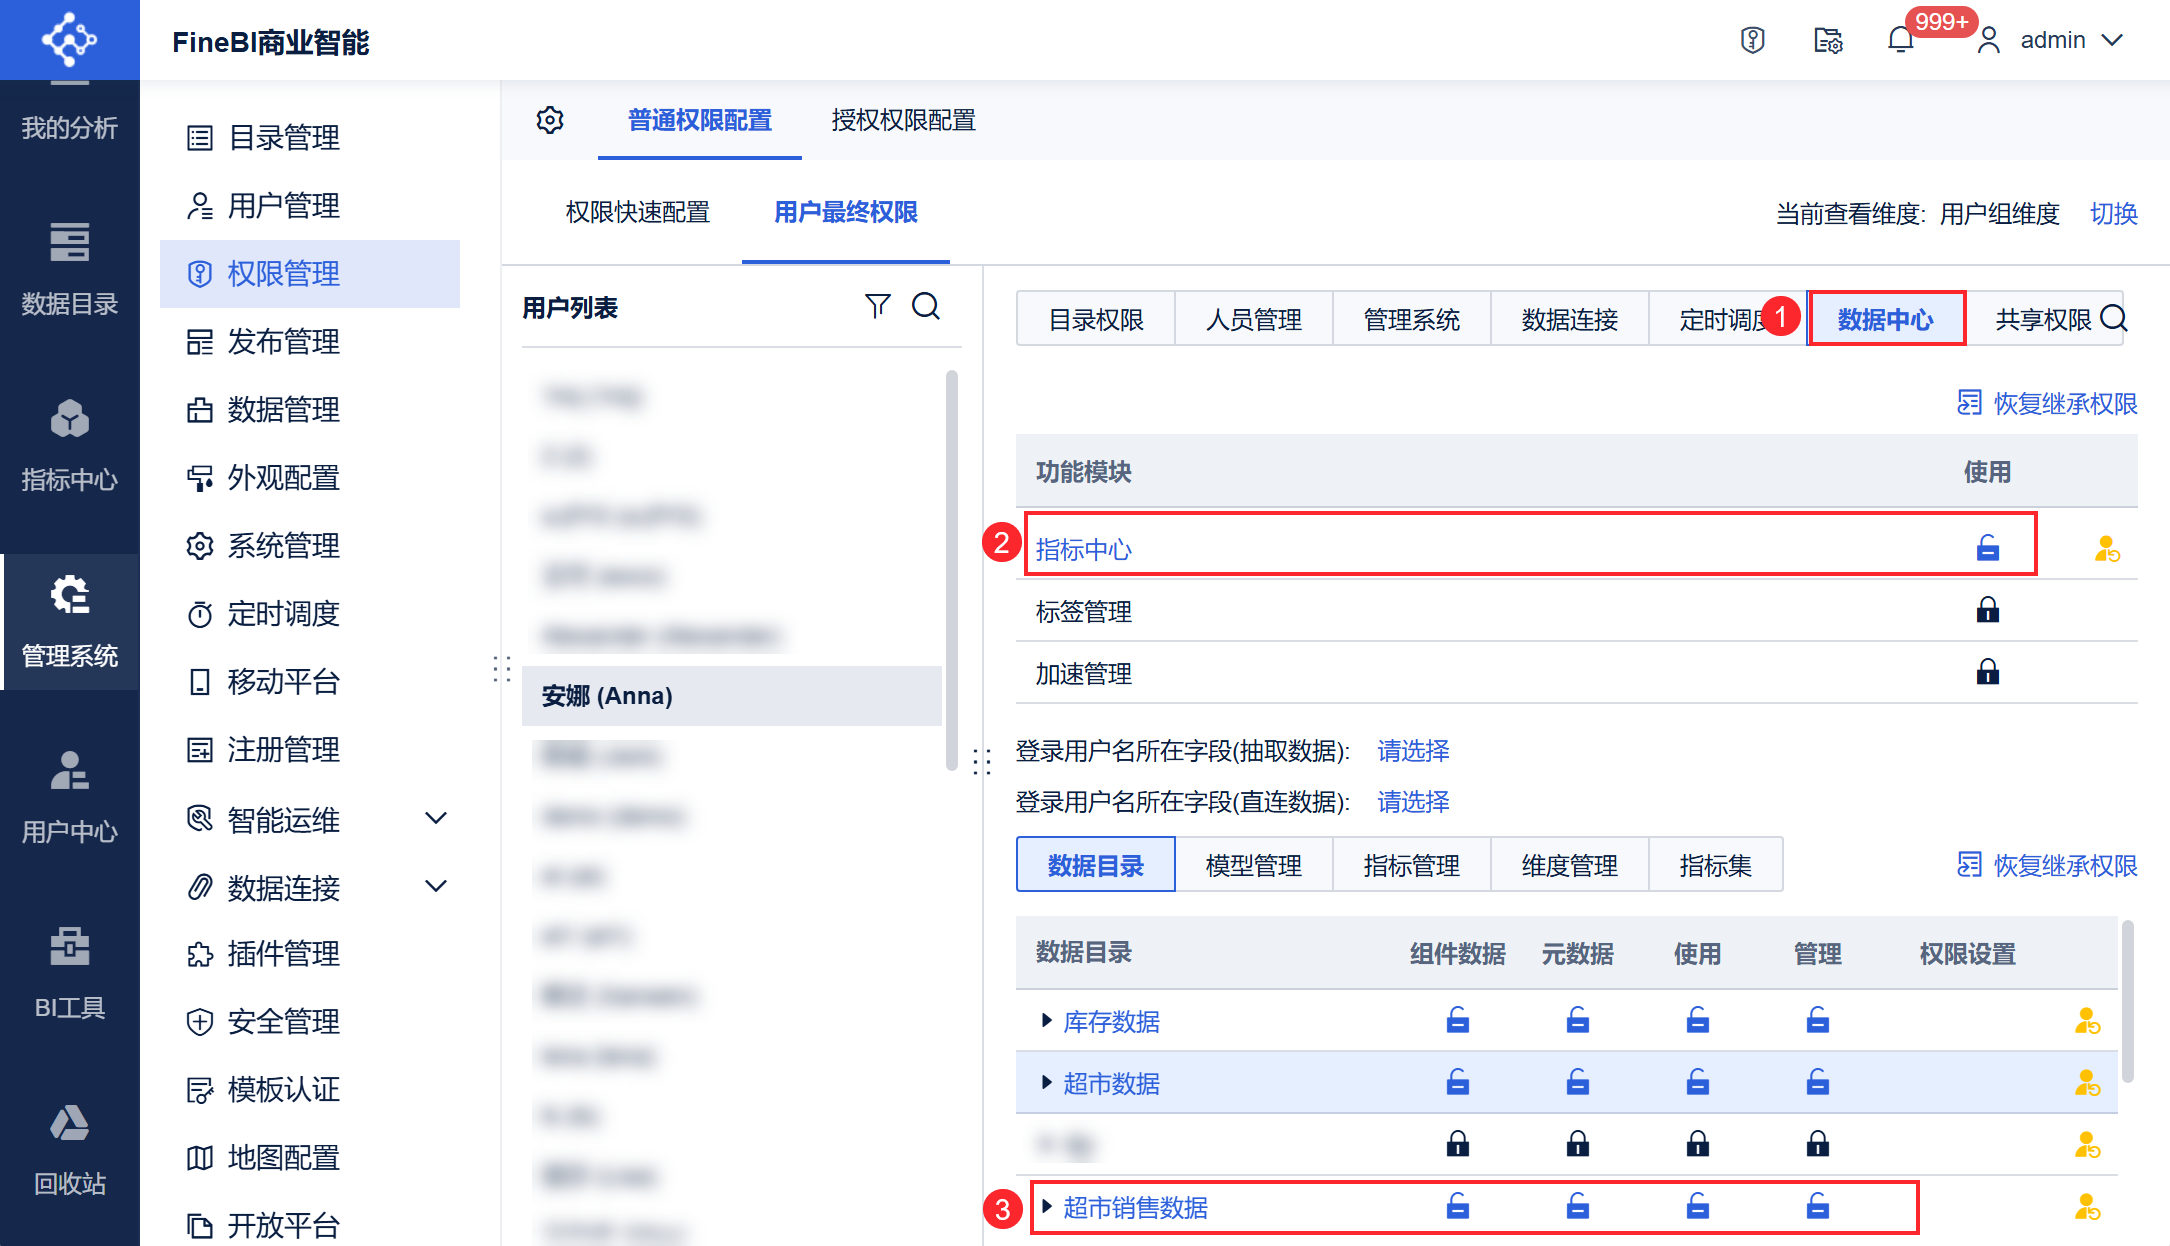Click the 切换 dimension link
Viewport: 2170px width, 1246px height.
2113,213
